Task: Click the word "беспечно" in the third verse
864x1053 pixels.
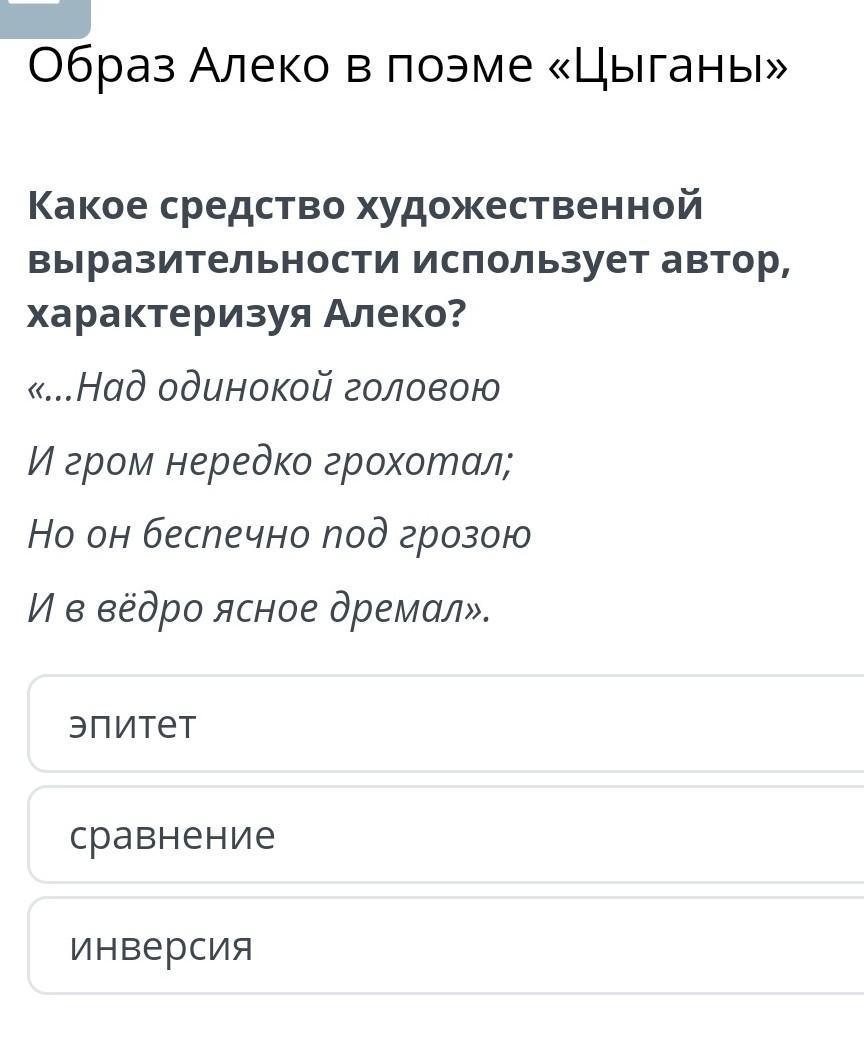Action: click(x=226, y=535)
